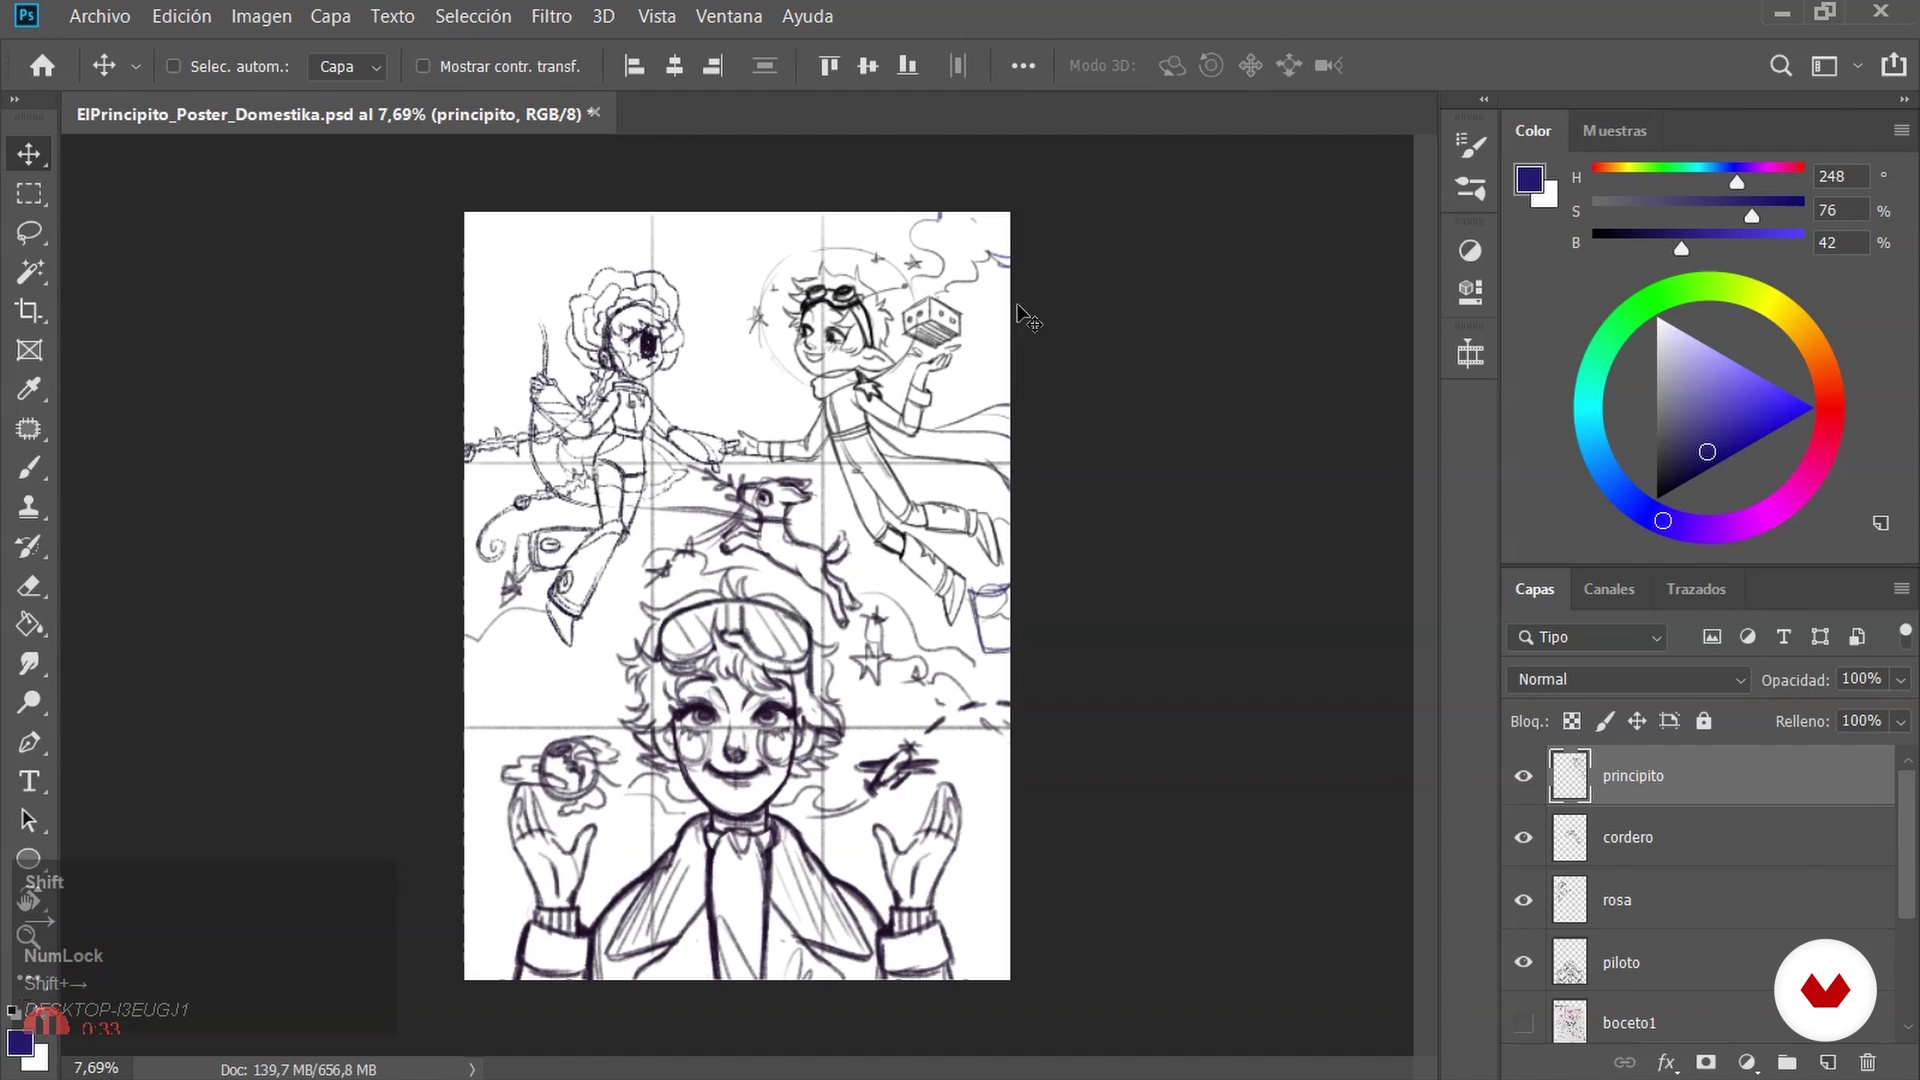Screen dimensions: 1920x1080
Task: Click the foreground color swatch in Color panel
Action: [1529, 179]
